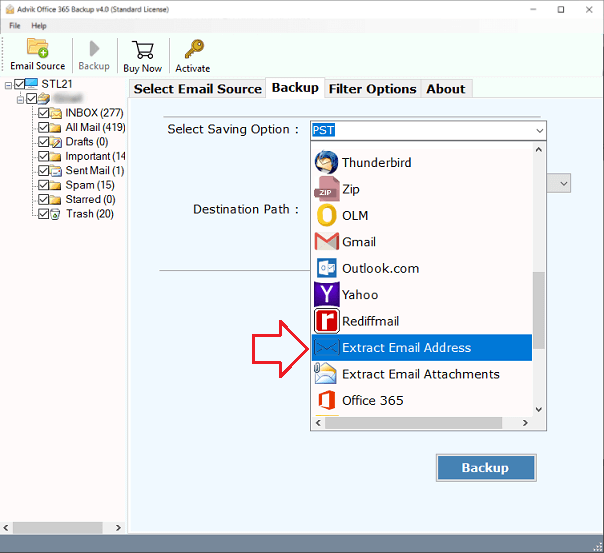This screenshot has height=553, width=604.
Task: Choose Extract Email Address option
Action: pos(422,347)
